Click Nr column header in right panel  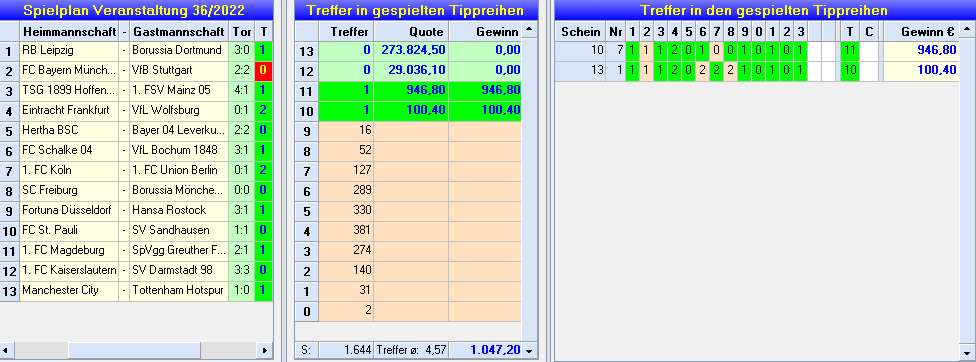pyautogui.click(x=616, y=31)
